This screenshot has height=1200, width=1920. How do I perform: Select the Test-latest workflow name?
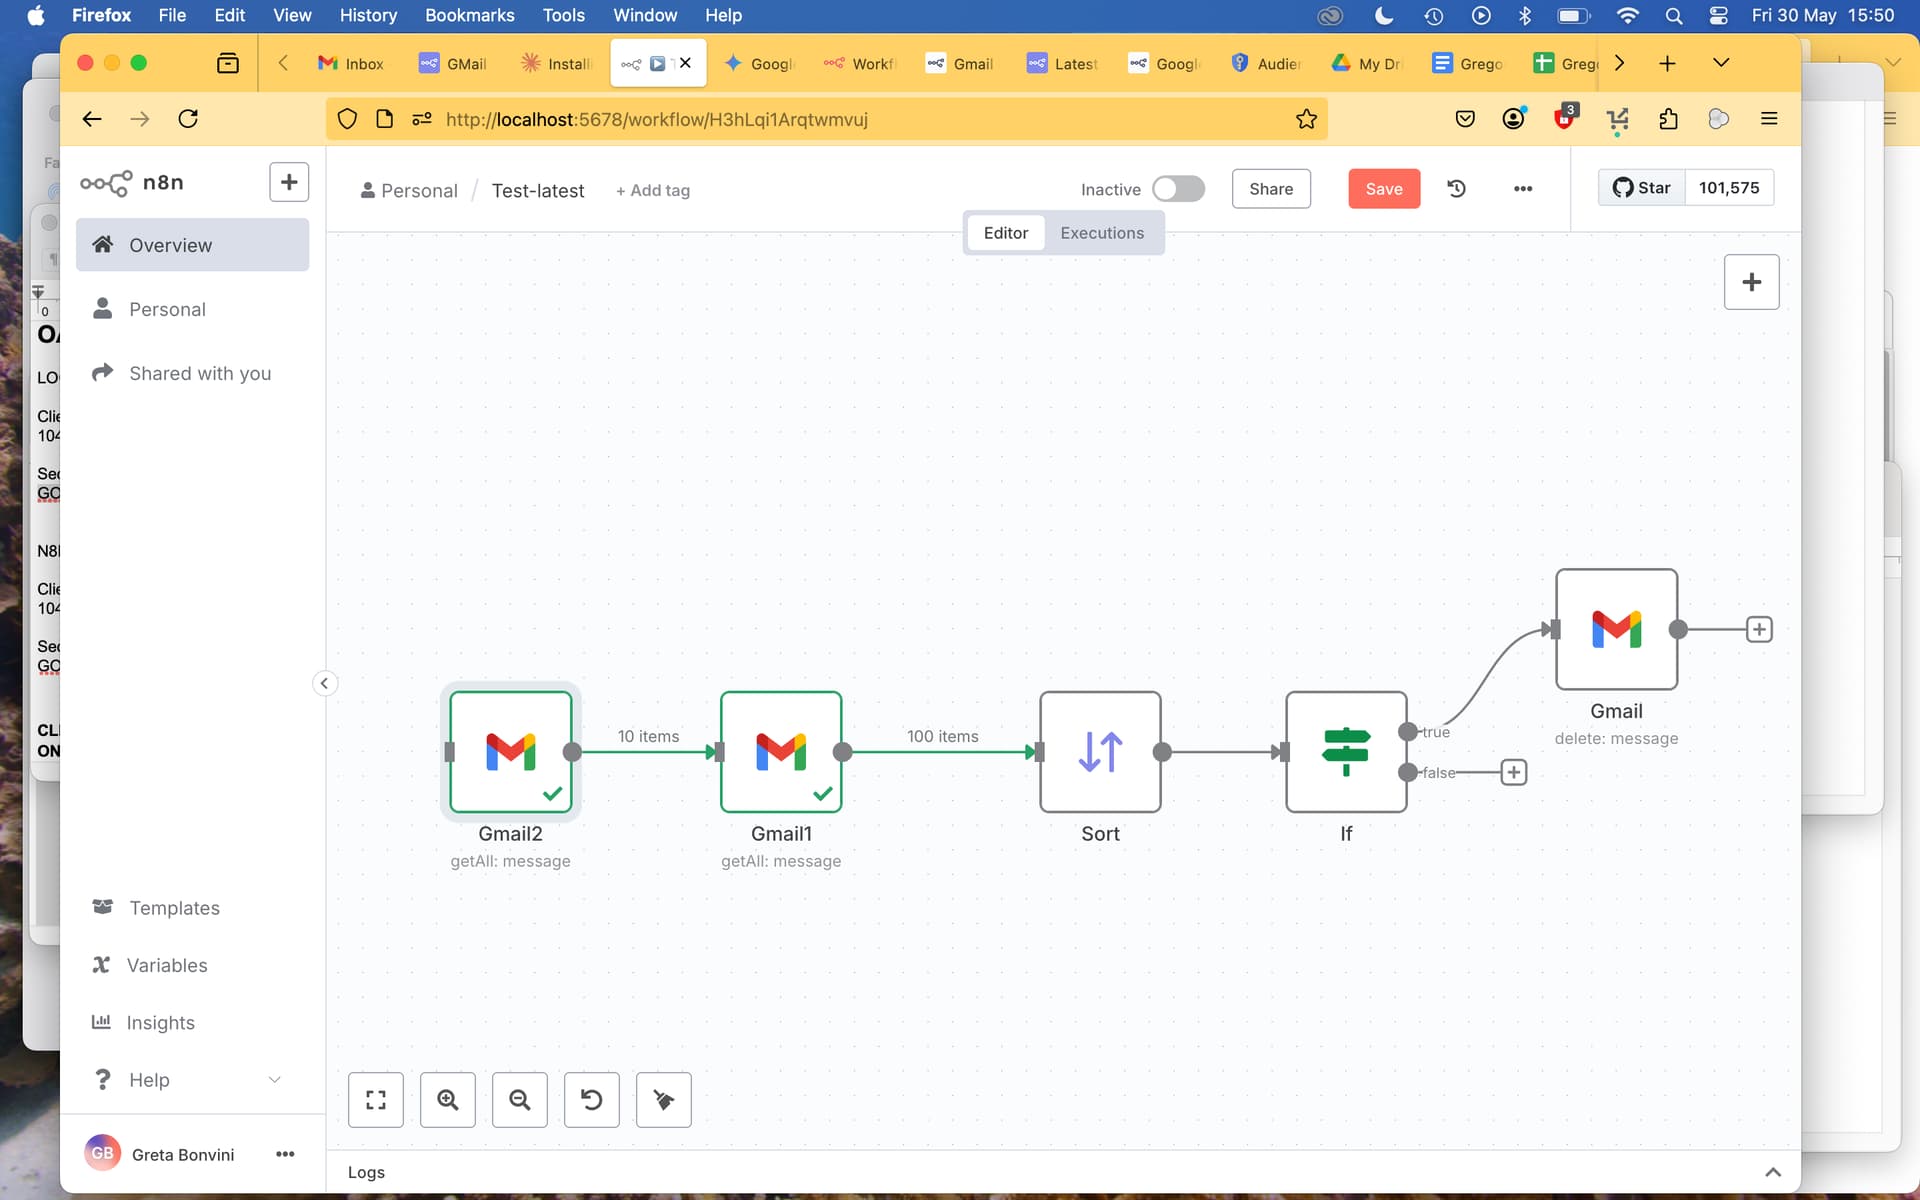(x=538, y=190)
